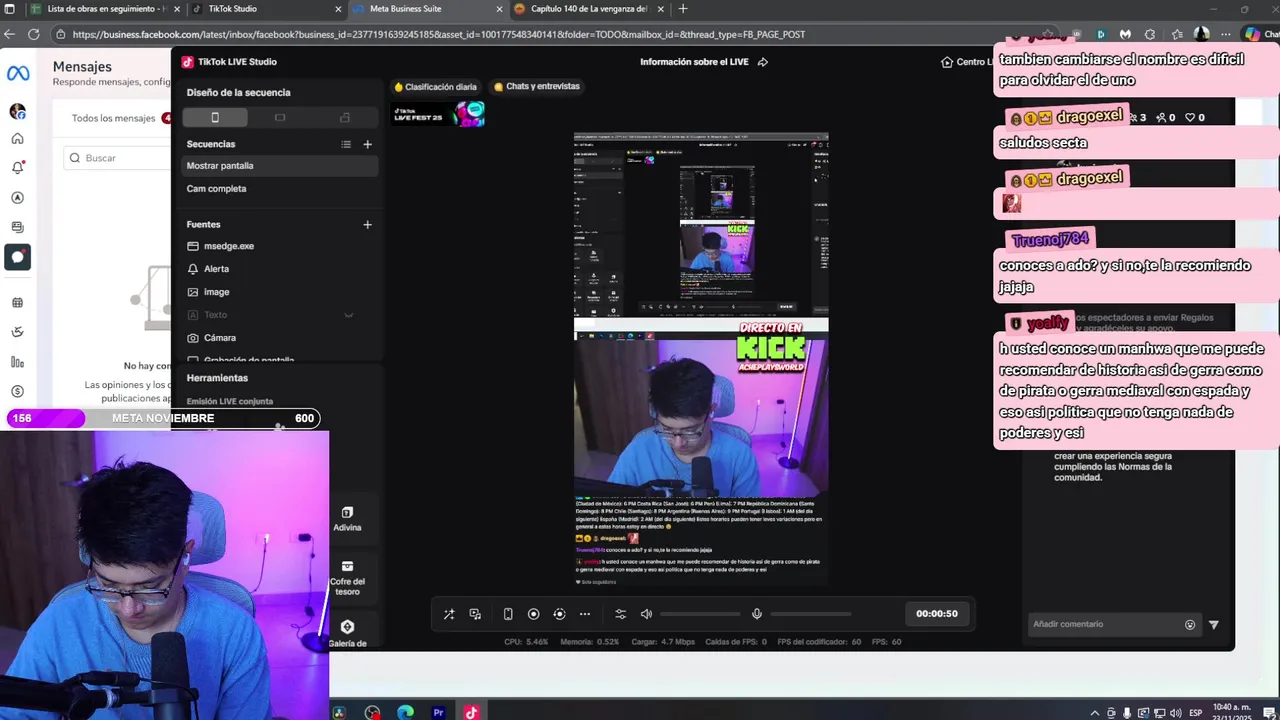Open the more options ellipsis in toolbar
Viewport: 1280px width, 720px height.
(x=585, y=614)
